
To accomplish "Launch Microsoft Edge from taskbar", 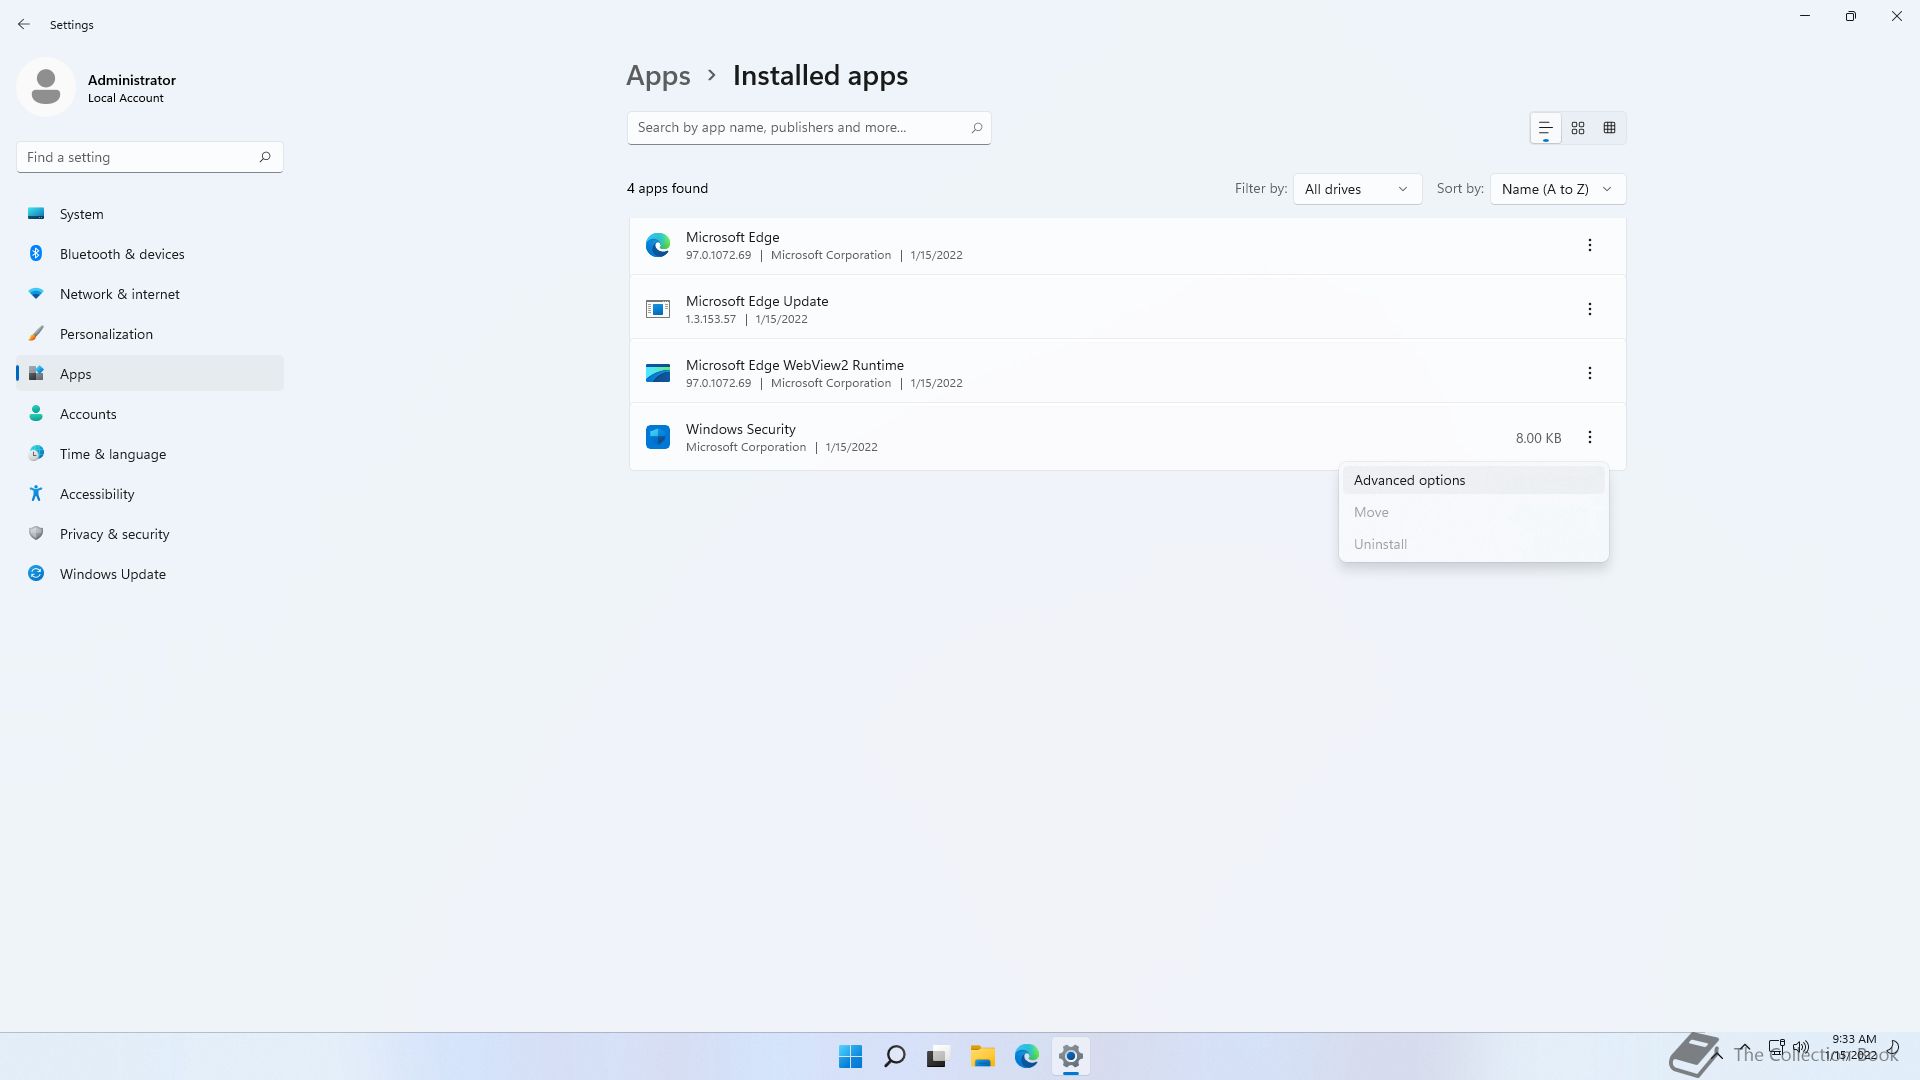I will (x=1026, y=1056).
